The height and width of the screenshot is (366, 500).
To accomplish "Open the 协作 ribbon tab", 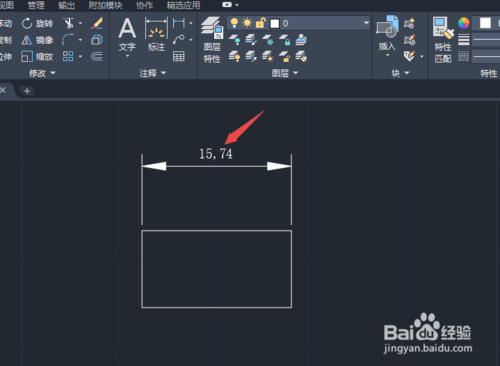I will pos(145,5).
